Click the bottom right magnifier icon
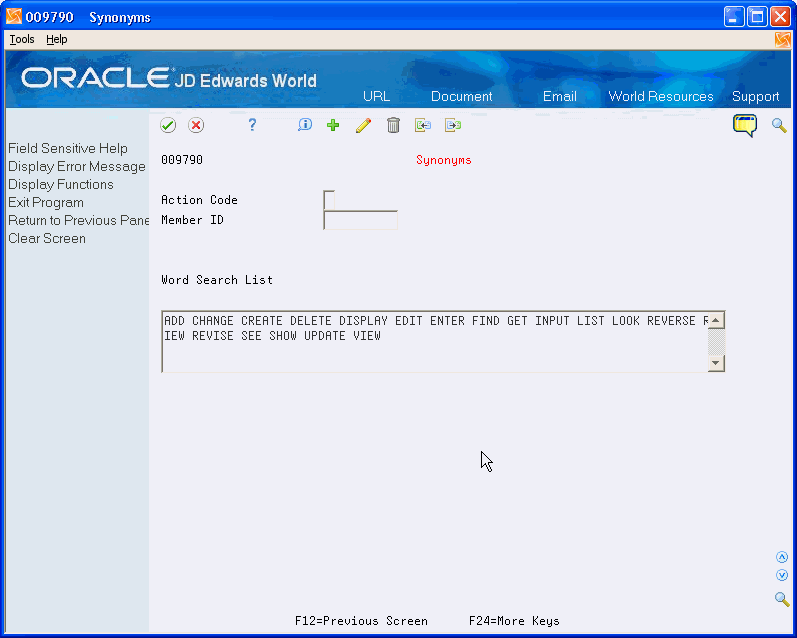Screen dimensions: 797x638 pos(782,599)
